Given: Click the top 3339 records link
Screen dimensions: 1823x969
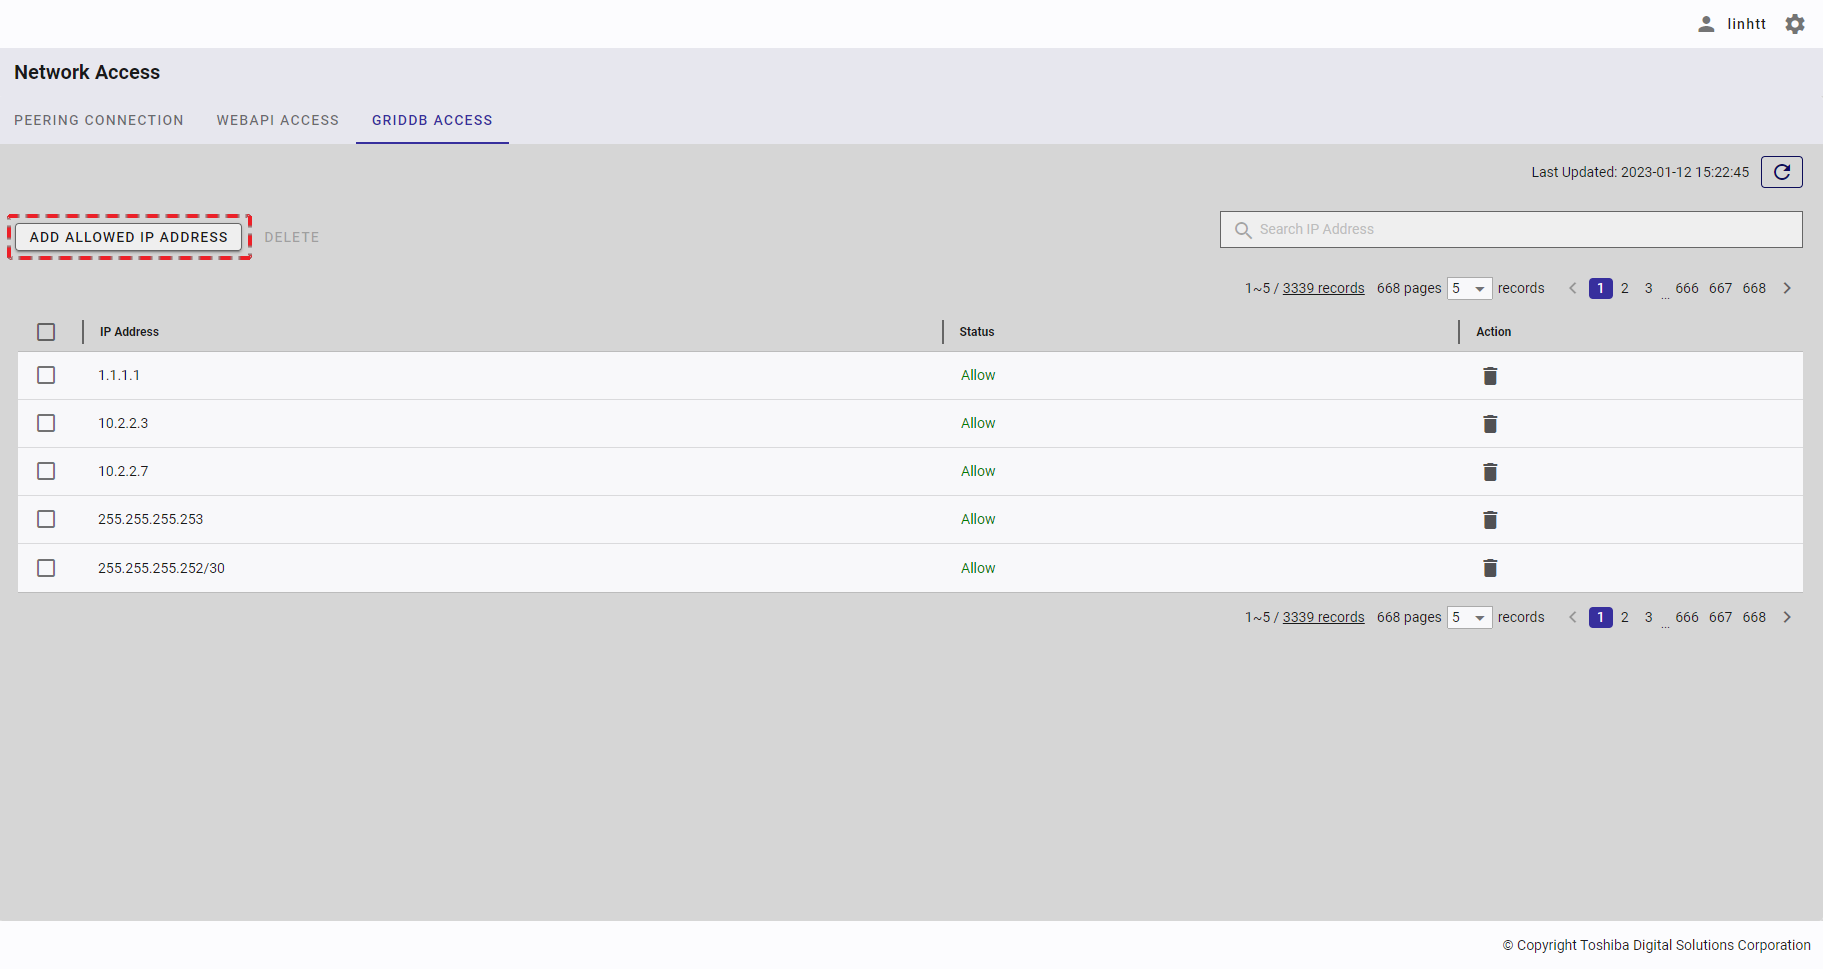Looking at the screenshot, I should (1323, 289).
